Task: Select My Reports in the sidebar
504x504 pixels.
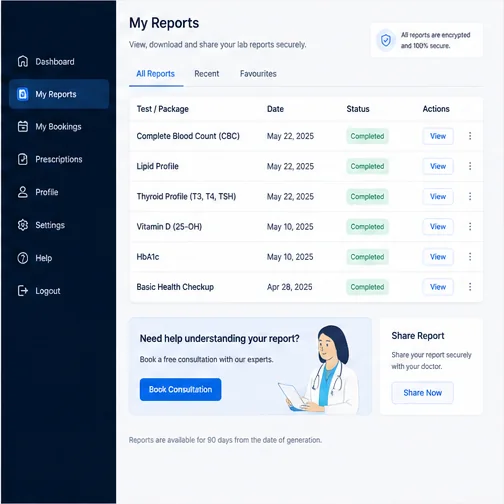Action: [x=59, y=94]
